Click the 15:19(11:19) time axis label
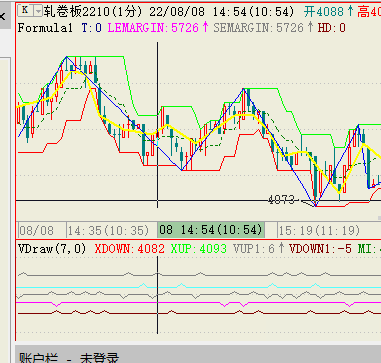 (319, 230)
